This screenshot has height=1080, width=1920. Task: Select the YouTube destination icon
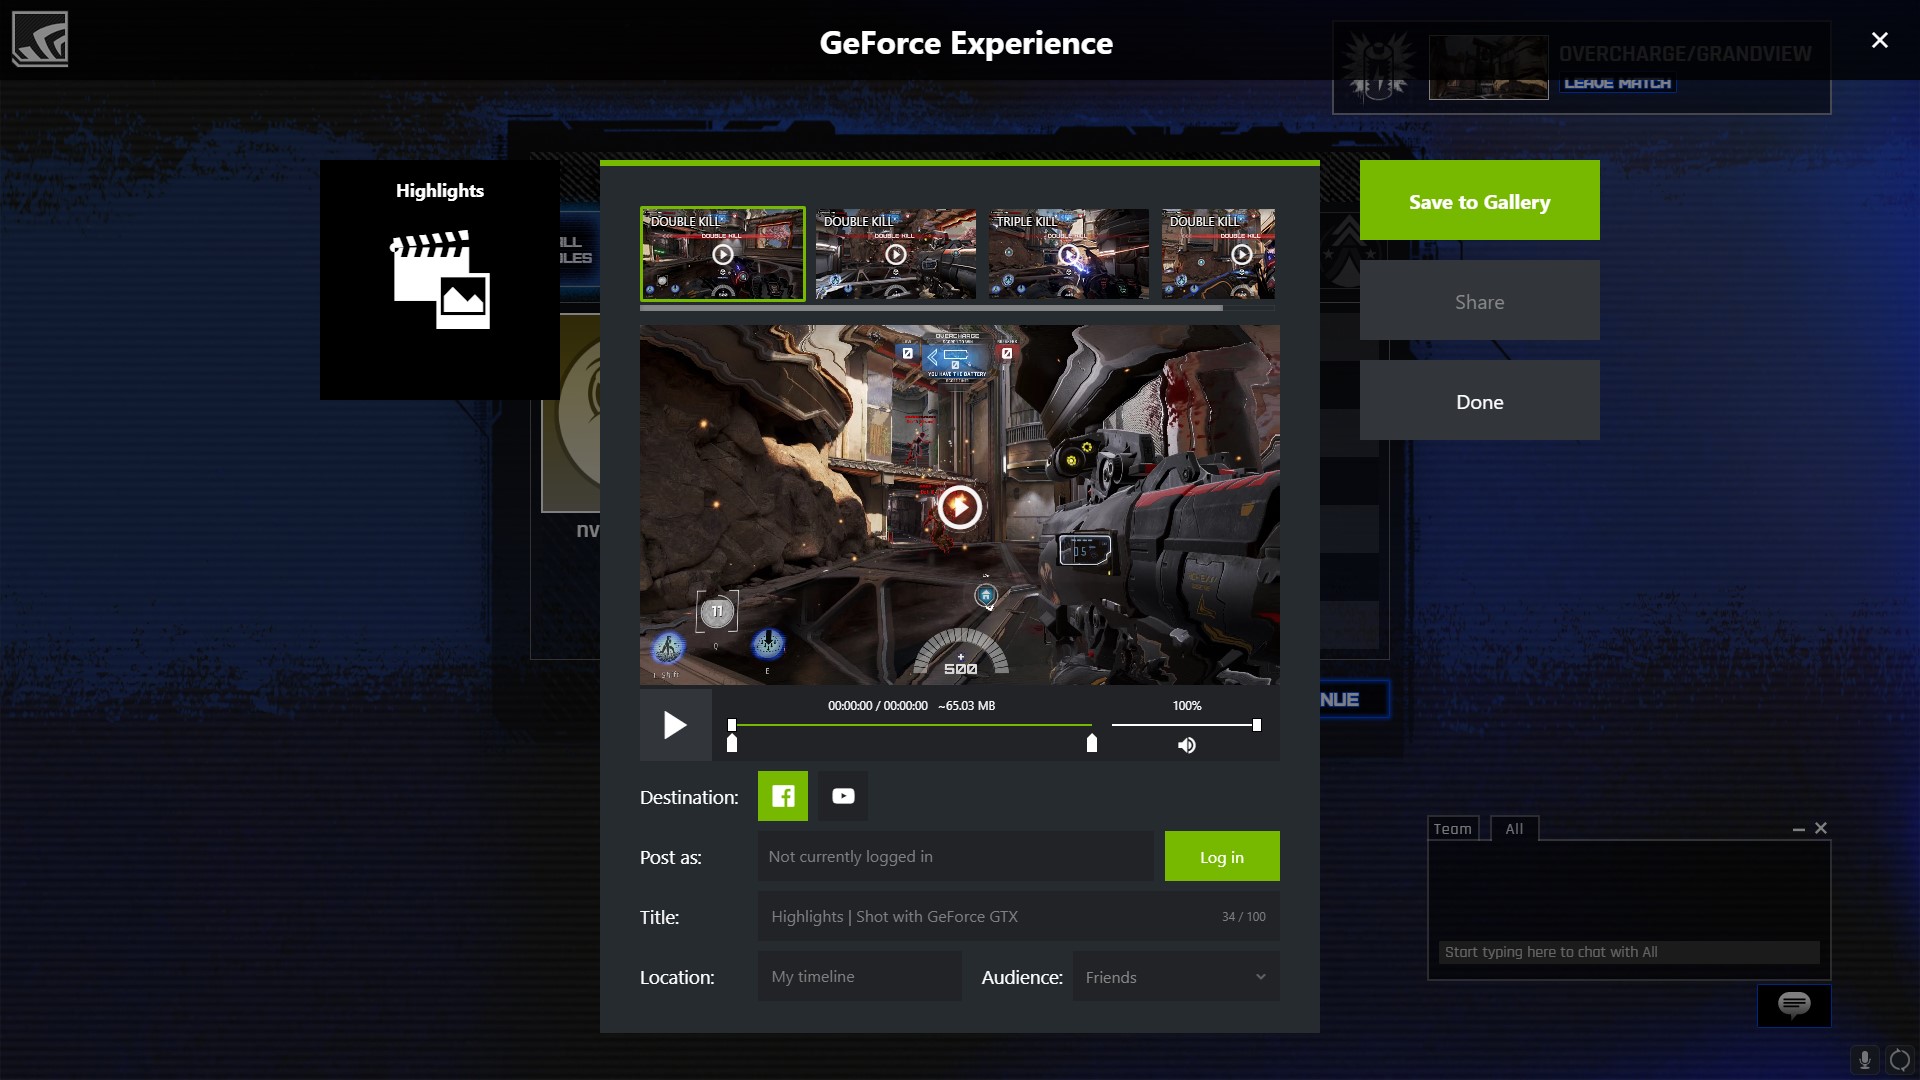click(843, 795)
